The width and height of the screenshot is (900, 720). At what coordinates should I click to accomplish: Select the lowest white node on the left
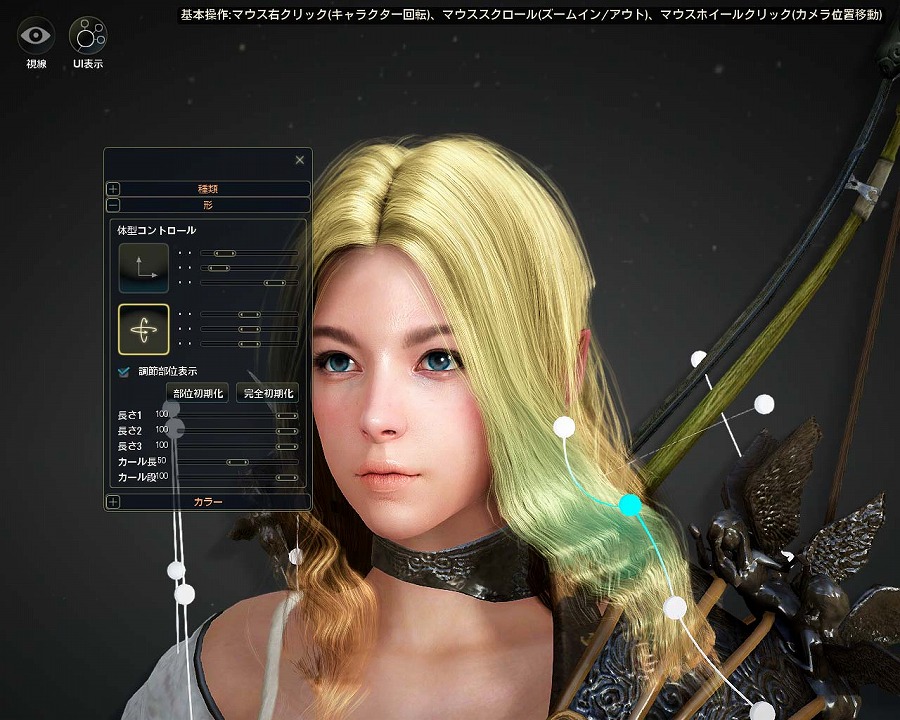[x=183, y=594]
